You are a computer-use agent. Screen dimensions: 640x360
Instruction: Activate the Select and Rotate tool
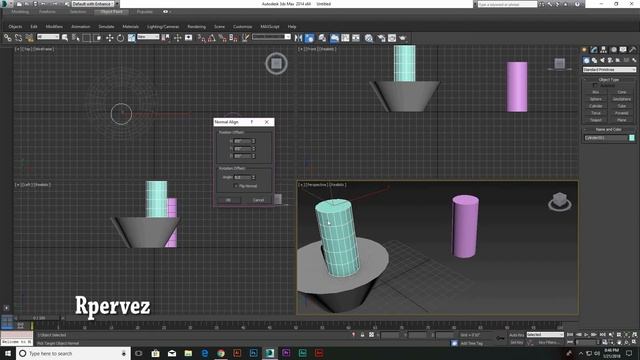120,38
